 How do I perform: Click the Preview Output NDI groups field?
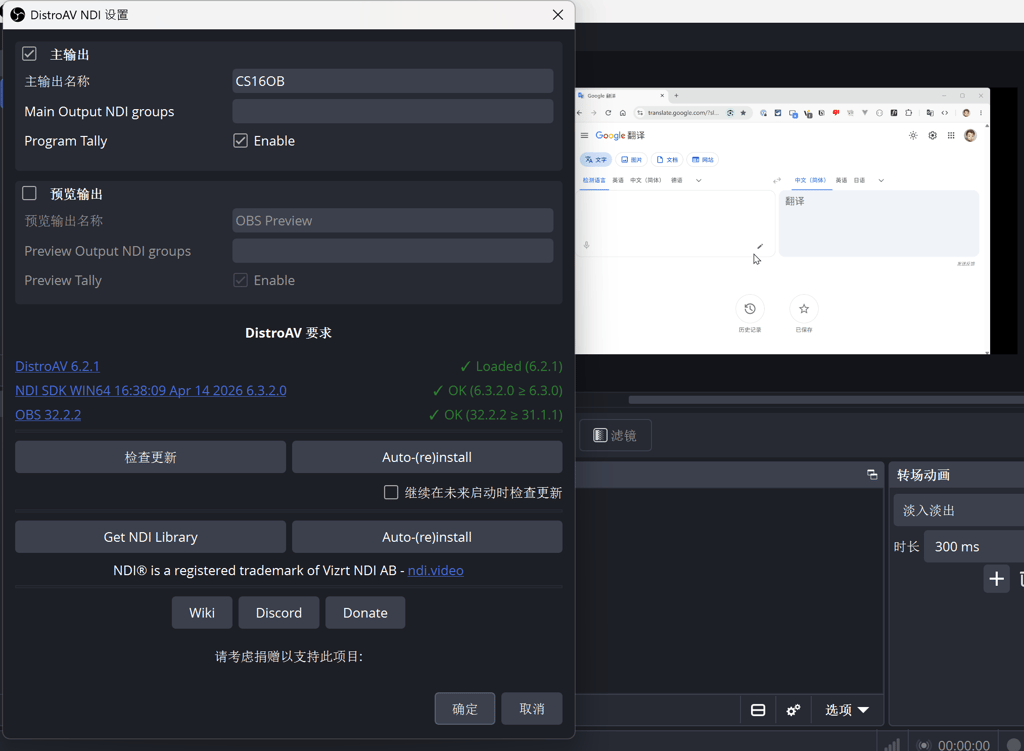tap(392, 251)
